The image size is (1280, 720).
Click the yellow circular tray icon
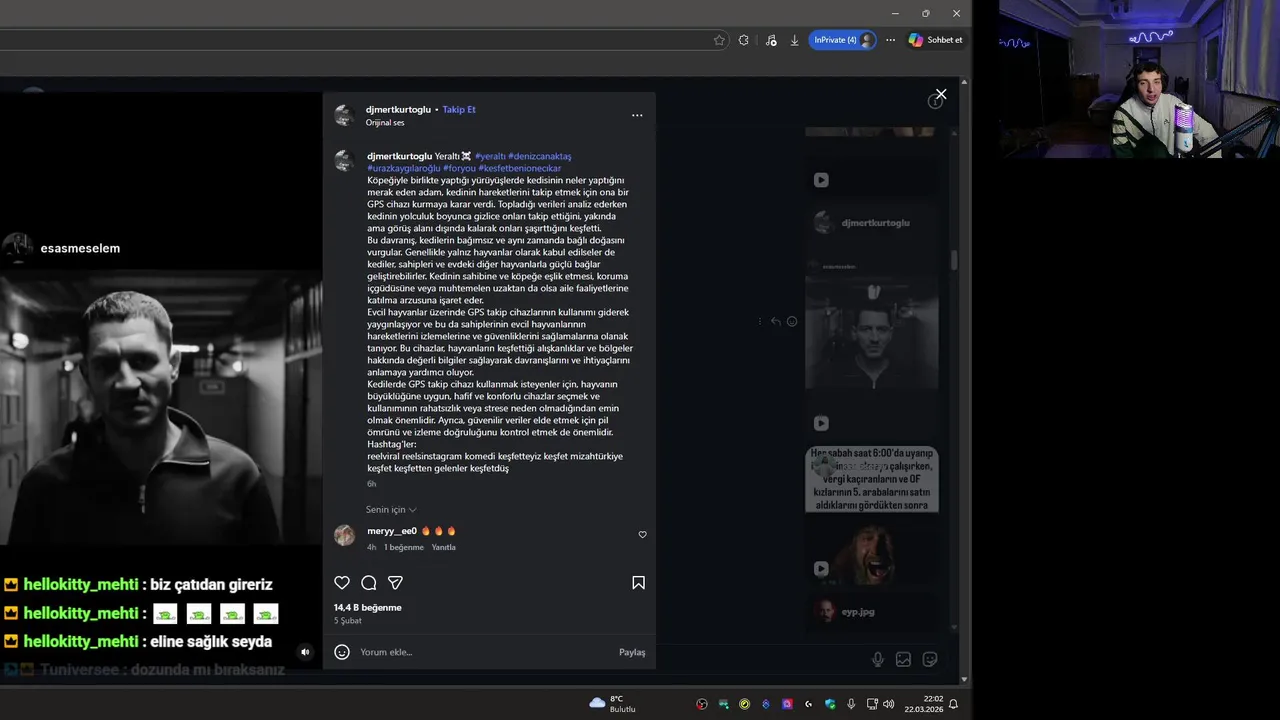point(744,704)
